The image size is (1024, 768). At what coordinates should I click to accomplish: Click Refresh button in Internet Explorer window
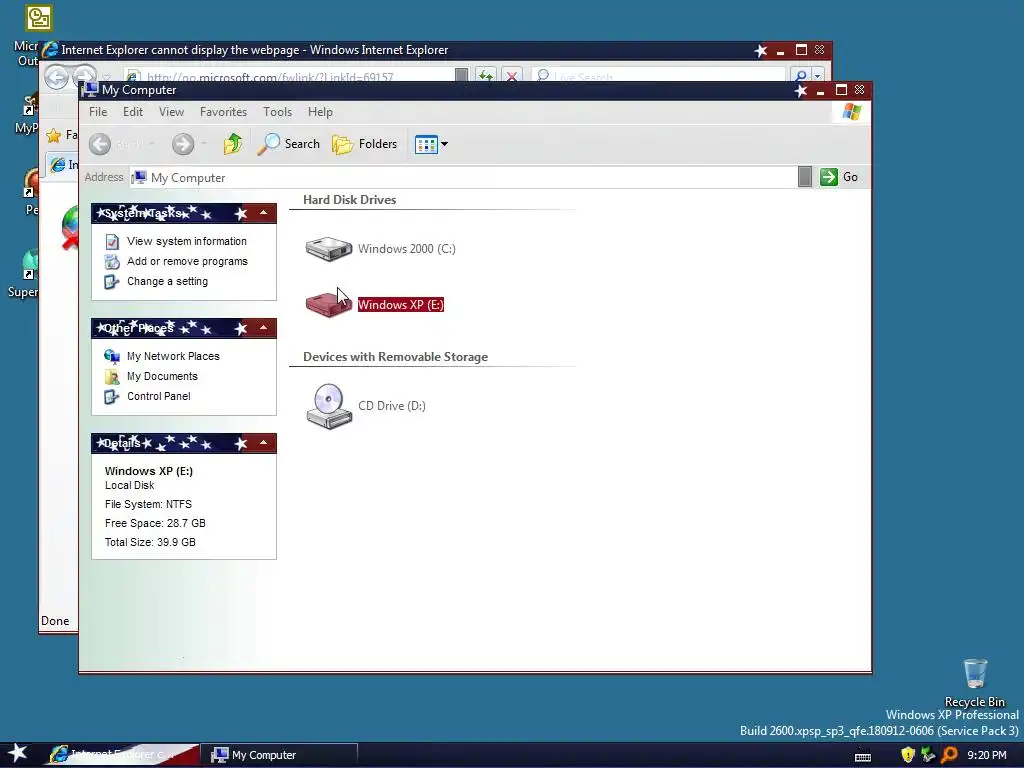pos(485,76)
